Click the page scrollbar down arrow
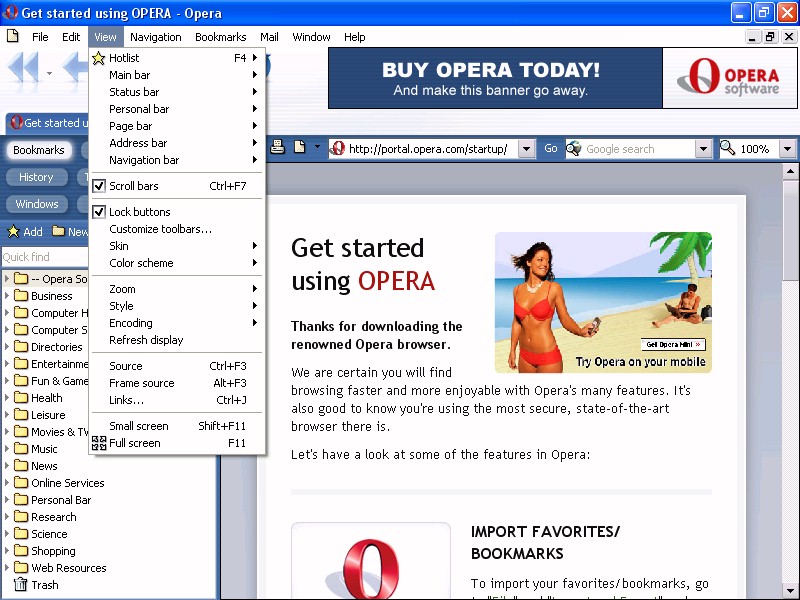The image size is (800, 600). (x=790, y=590)
